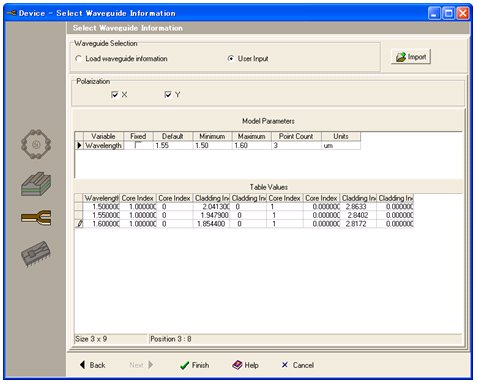
Task: Click the cladding index cell 1.947900
Action: pos(211,215)
